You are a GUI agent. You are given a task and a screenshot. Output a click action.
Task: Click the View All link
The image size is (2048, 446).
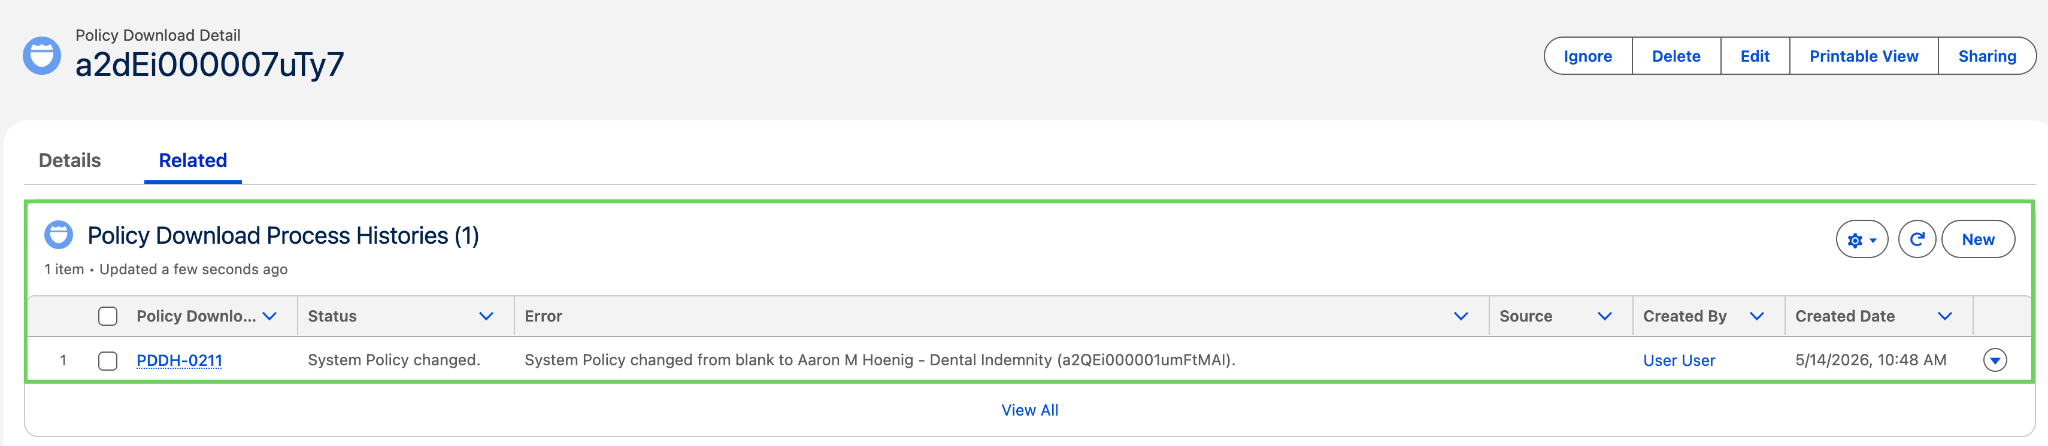tap(1030, 410)
